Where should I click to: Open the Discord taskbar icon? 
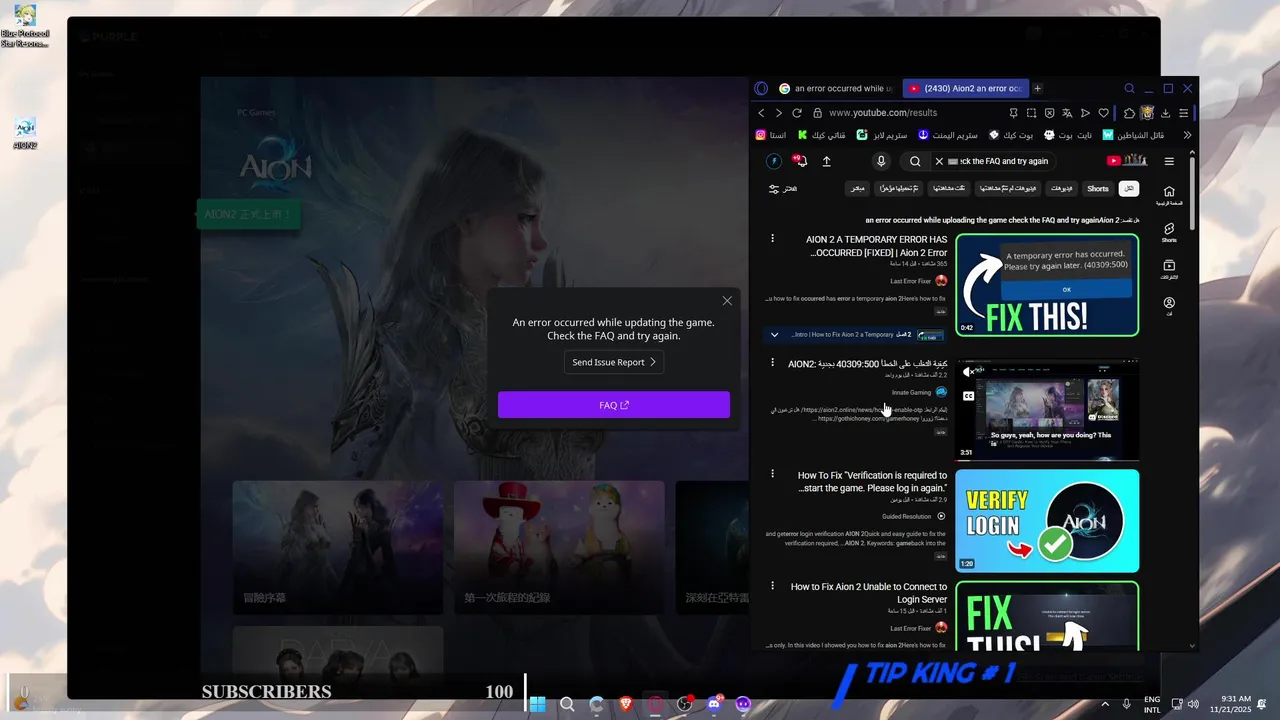click(x=714, y=704)
